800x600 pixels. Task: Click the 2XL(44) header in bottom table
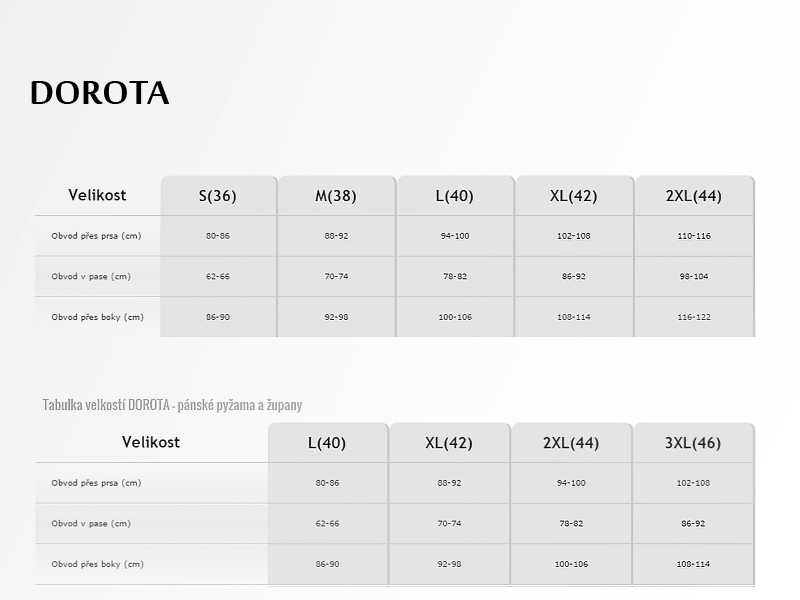(571, 443)
